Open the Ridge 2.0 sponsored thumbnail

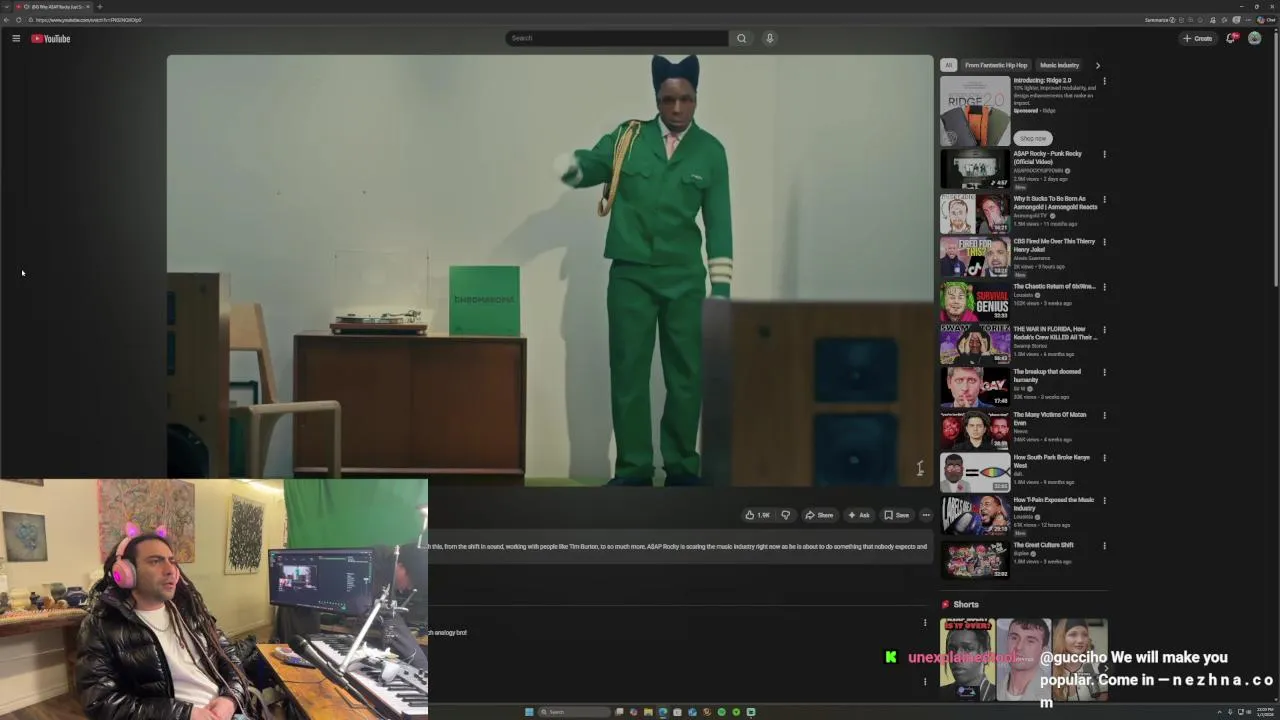(x=975, y=110)
